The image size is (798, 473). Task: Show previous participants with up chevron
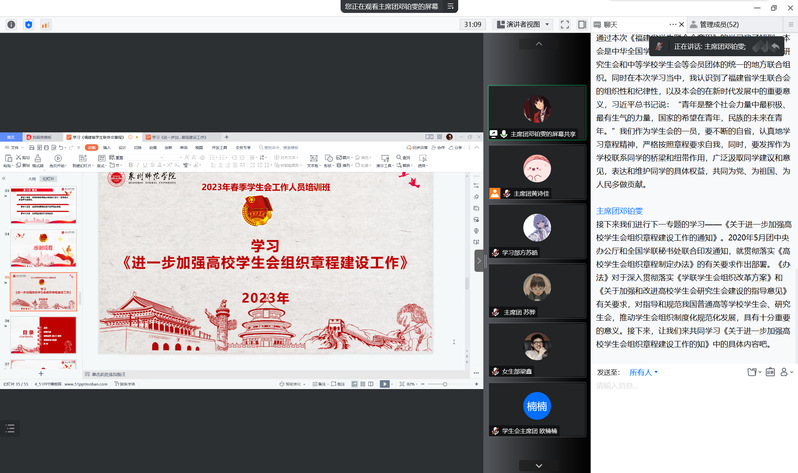tap(538, 44)
